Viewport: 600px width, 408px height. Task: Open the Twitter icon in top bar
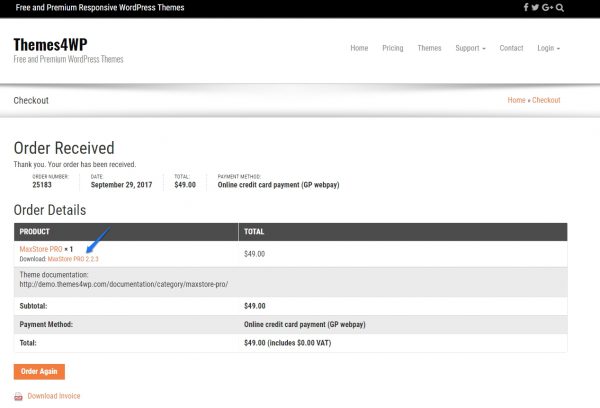pos(535,7)
